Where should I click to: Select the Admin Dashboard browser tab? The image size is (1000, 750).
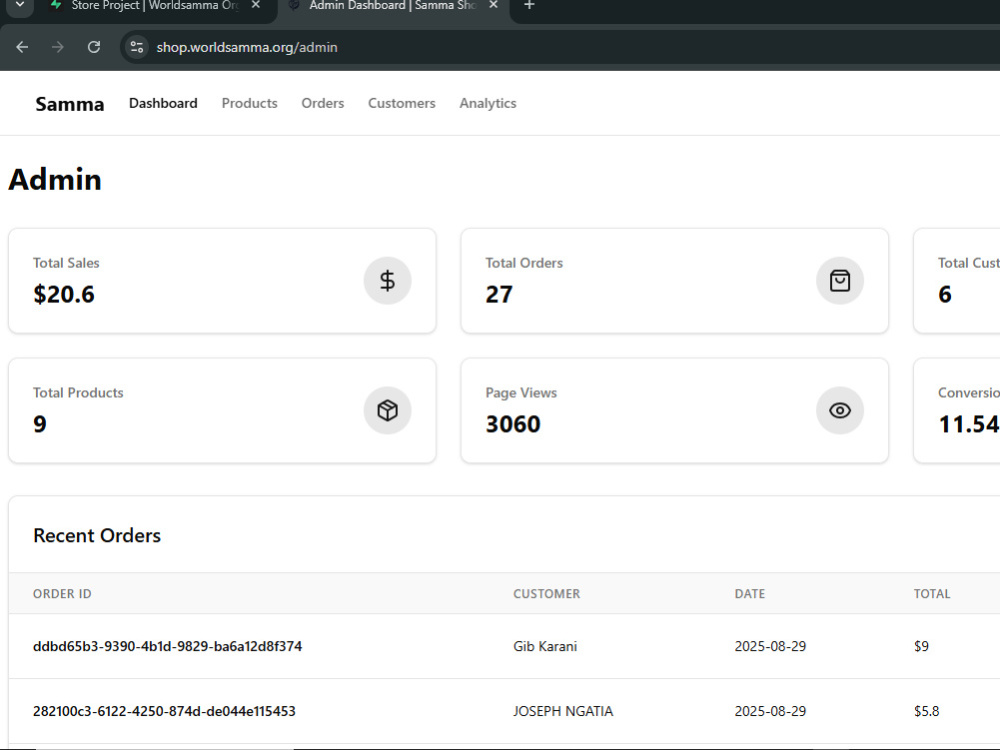click(392, 6)
